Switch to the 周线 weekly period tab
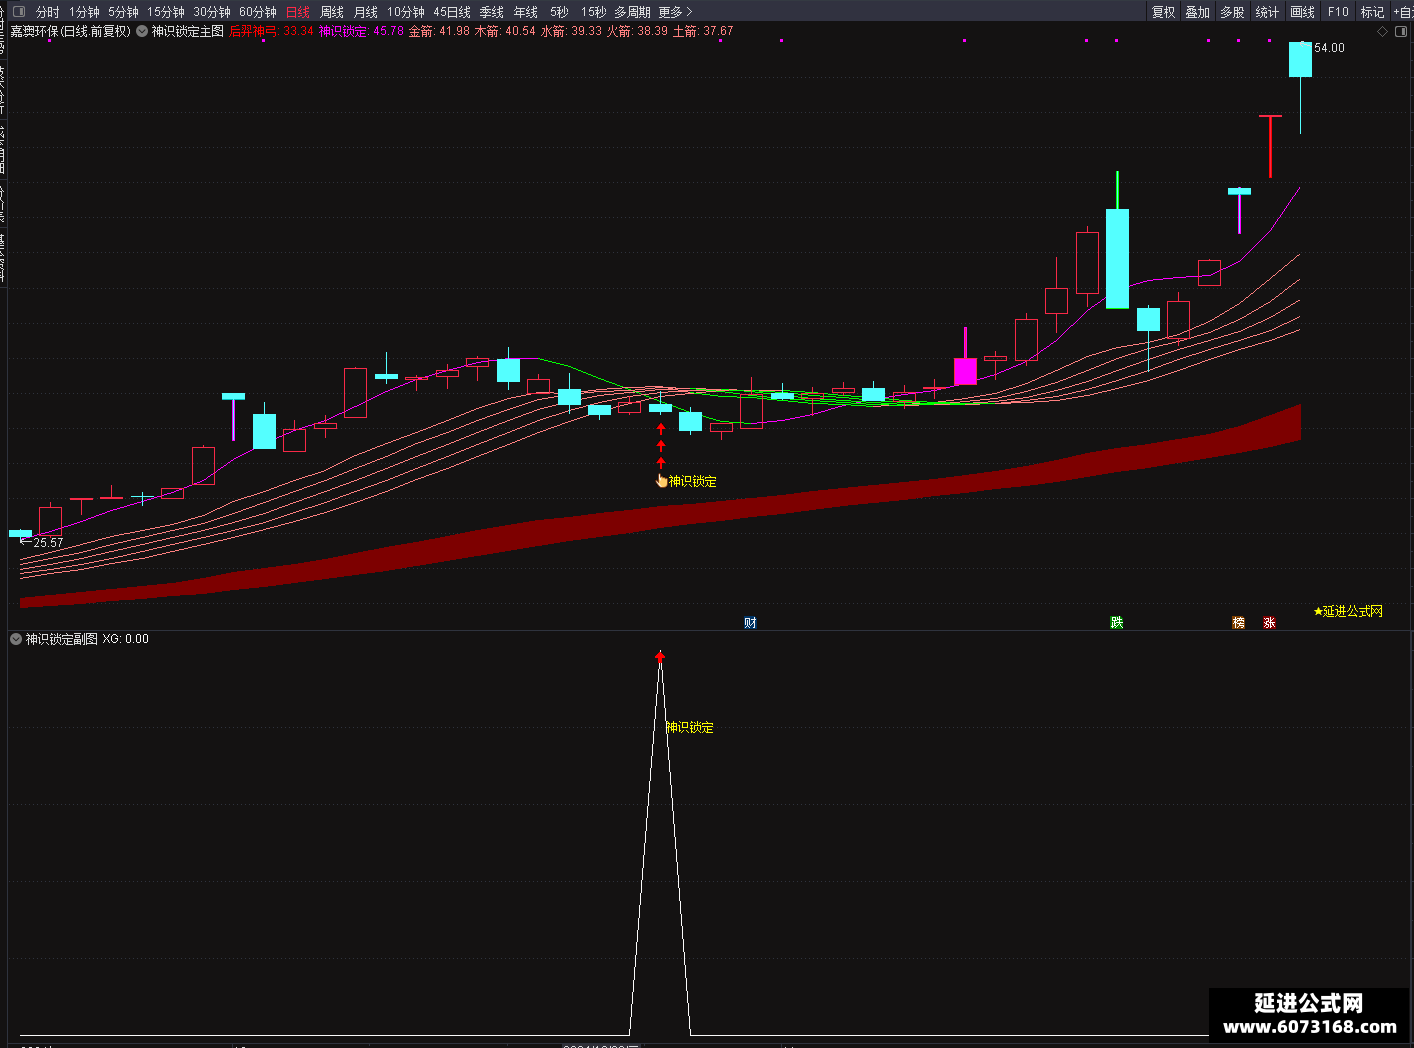 [332, 12]
